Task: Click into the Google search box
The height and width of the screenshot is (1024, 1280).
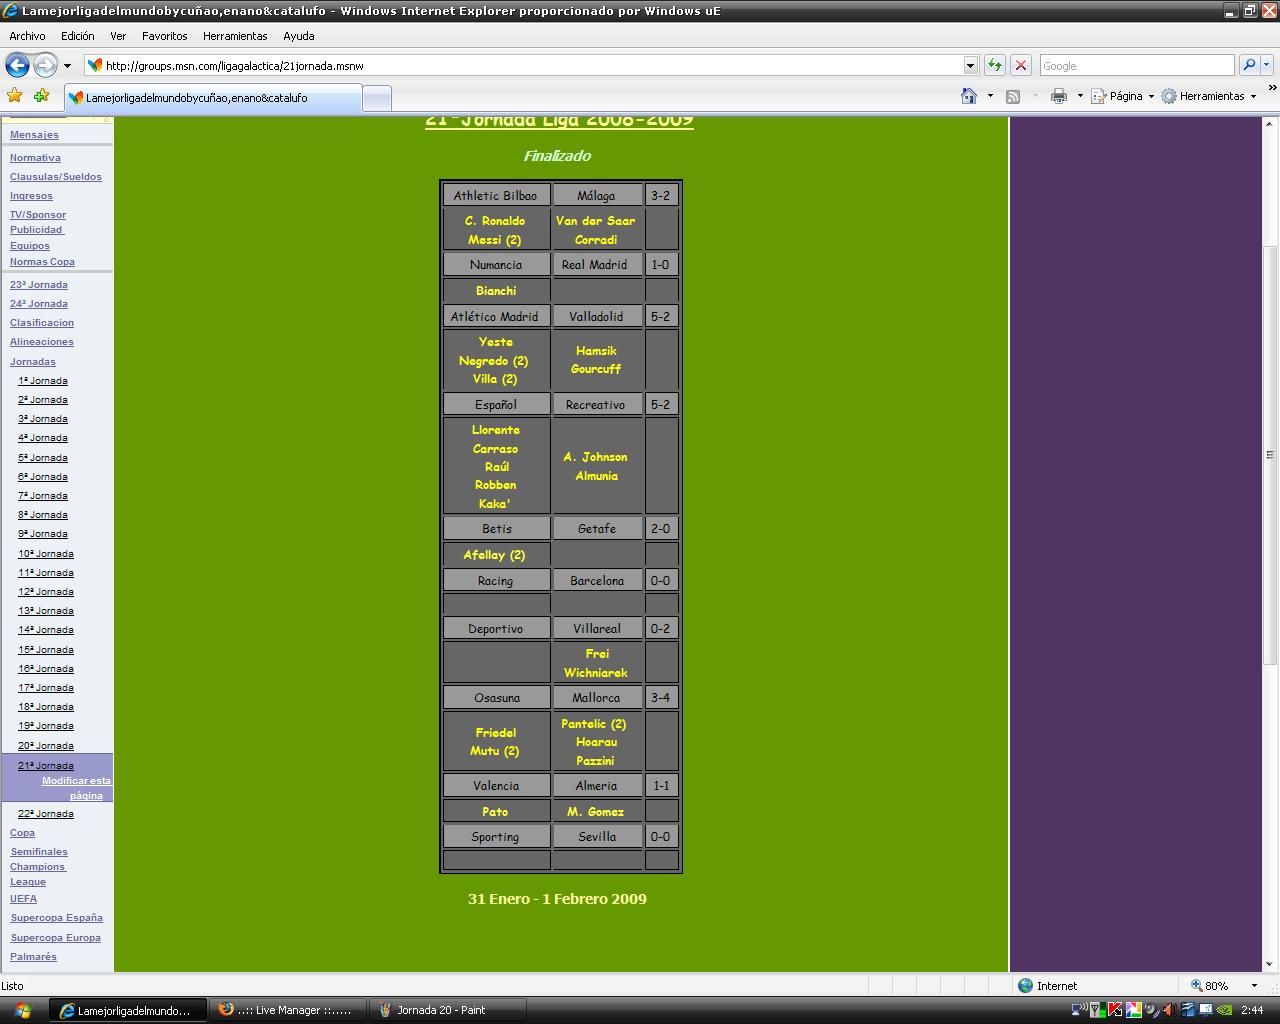Action: tap(1137, 66)
